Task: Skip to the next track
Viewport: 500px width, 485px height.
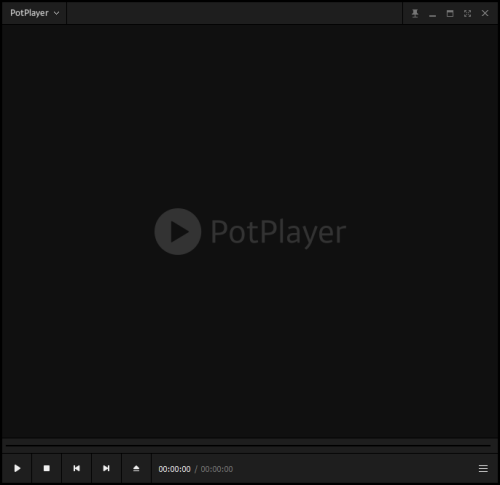Action: click(106, 468)
